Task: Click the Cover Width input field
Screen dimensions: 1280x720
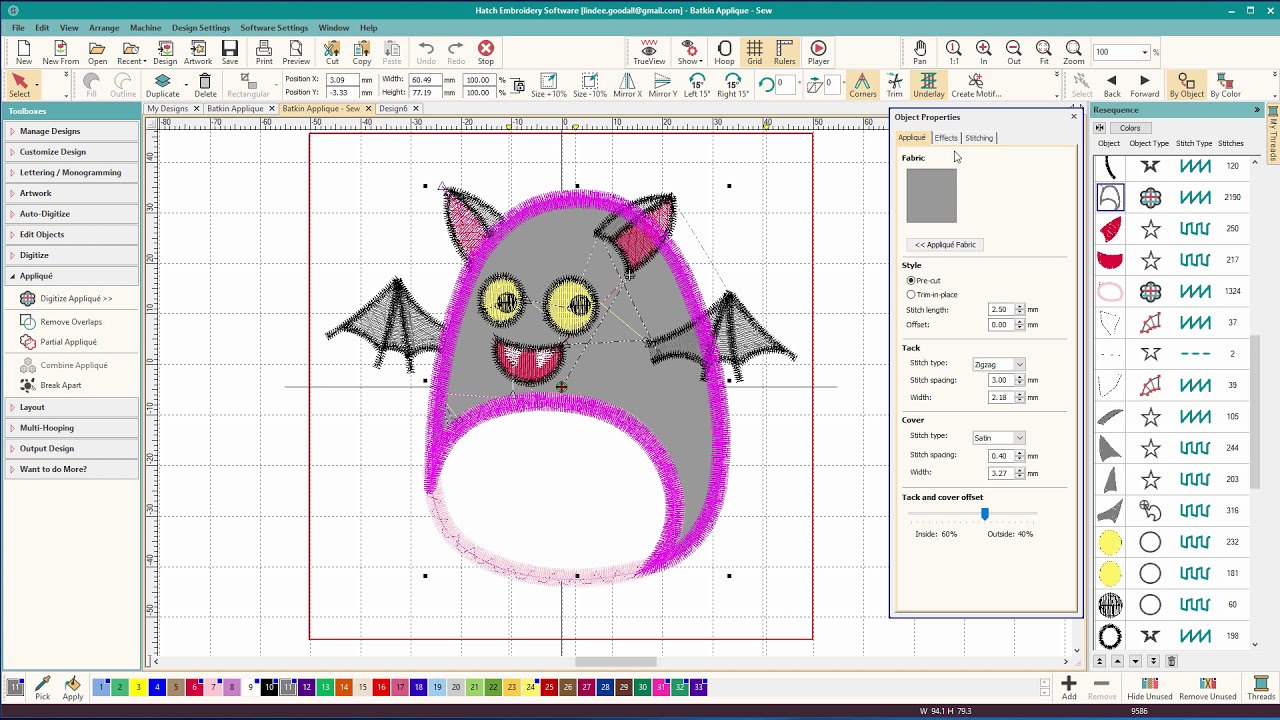Action: pos(1001,473)
